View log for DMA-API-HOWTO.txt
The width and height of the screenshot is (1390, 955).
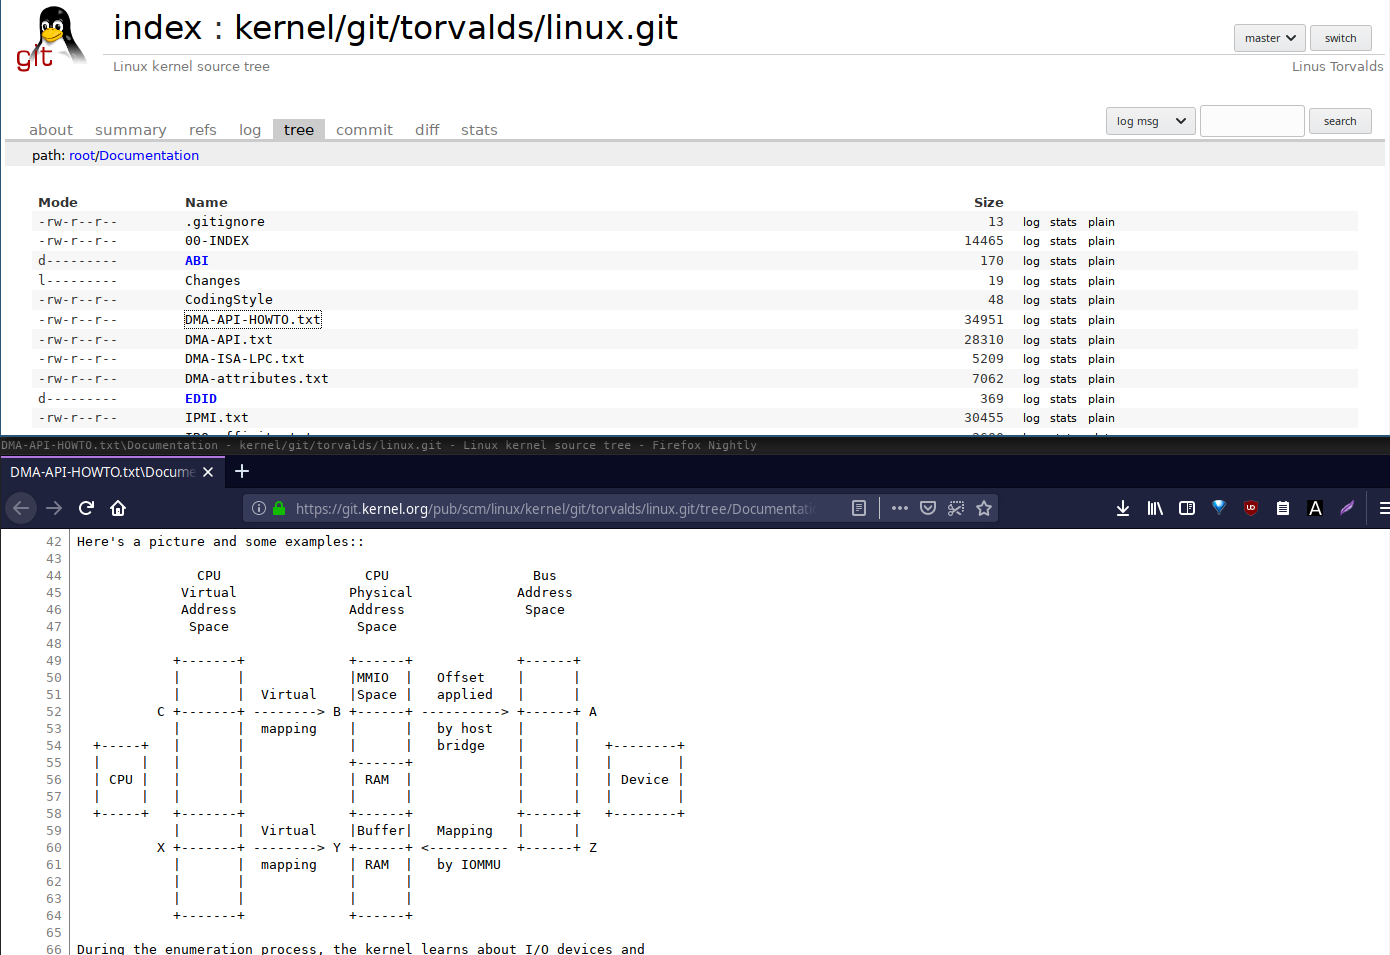click(1031, 320)
